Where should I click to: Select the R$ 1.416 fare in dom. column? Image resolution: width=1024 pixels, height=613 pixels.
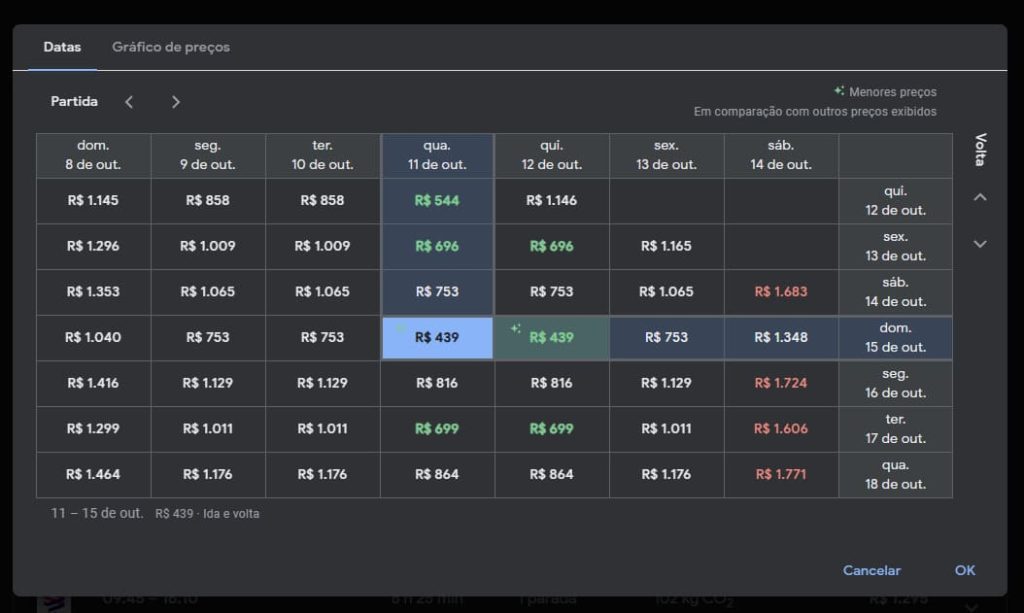[x=93, y=383]
